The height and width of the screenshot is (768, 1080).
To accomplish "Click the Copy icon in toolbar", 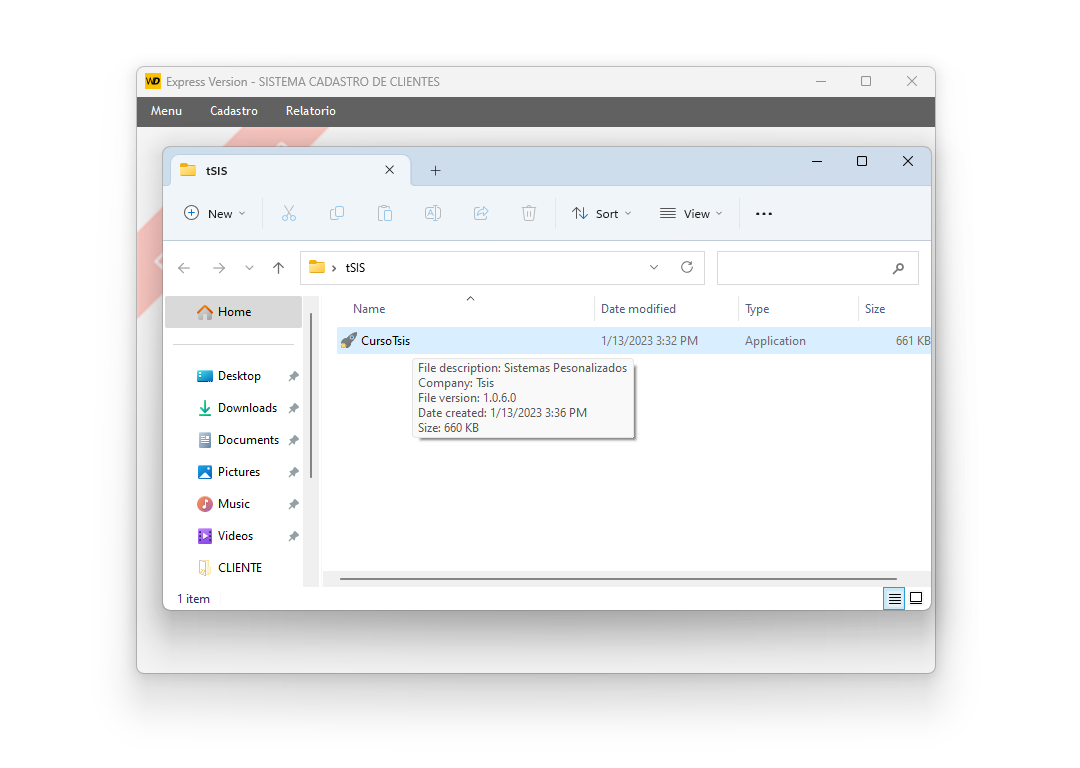I will [x=337, y=213].
